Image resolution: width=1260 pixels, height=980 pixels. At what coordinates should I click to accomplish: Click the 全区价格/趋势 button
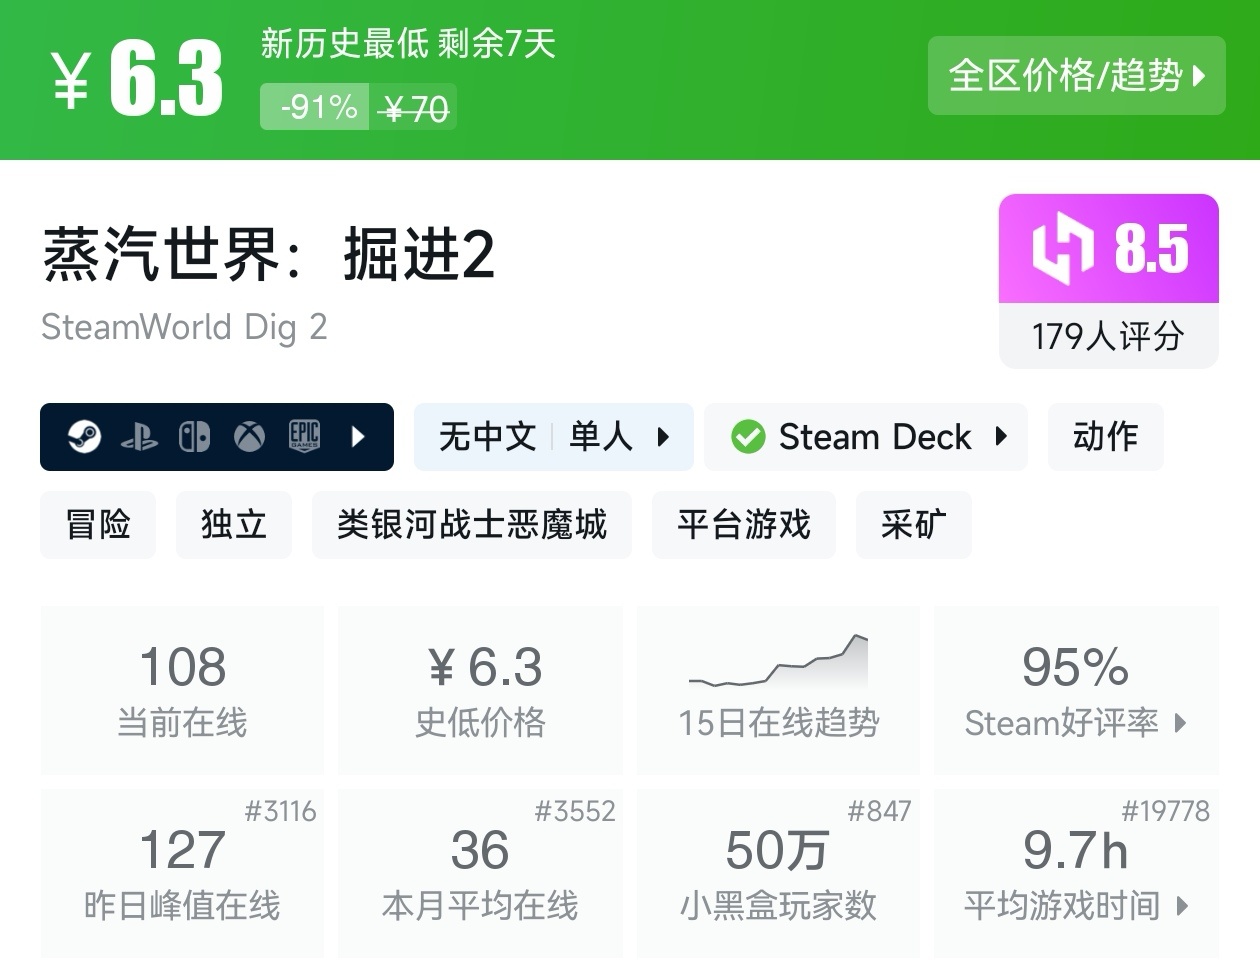click(1077, 76)
